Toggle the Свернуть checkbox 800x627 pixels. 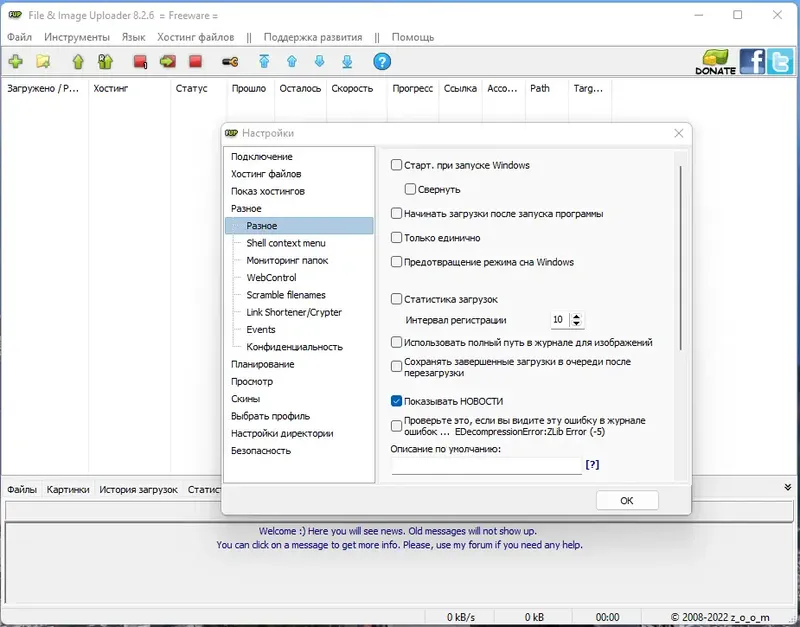click(410, 189)
